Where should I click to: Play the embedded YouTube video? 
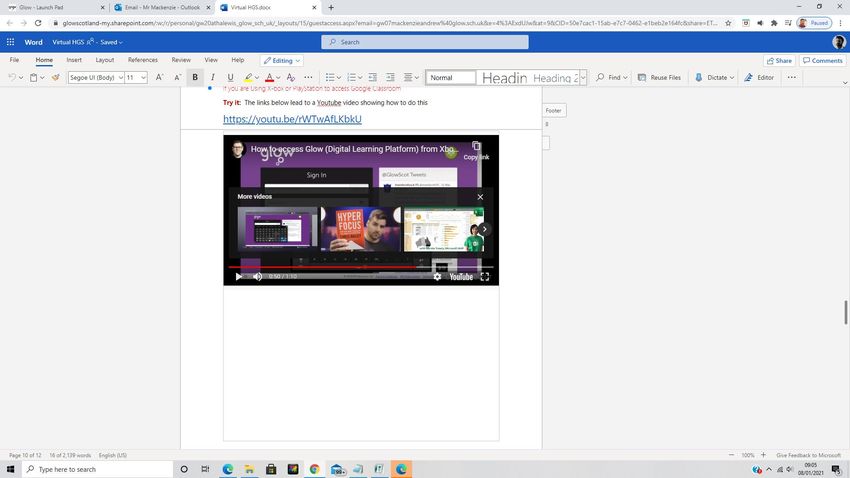pos(239,276)
